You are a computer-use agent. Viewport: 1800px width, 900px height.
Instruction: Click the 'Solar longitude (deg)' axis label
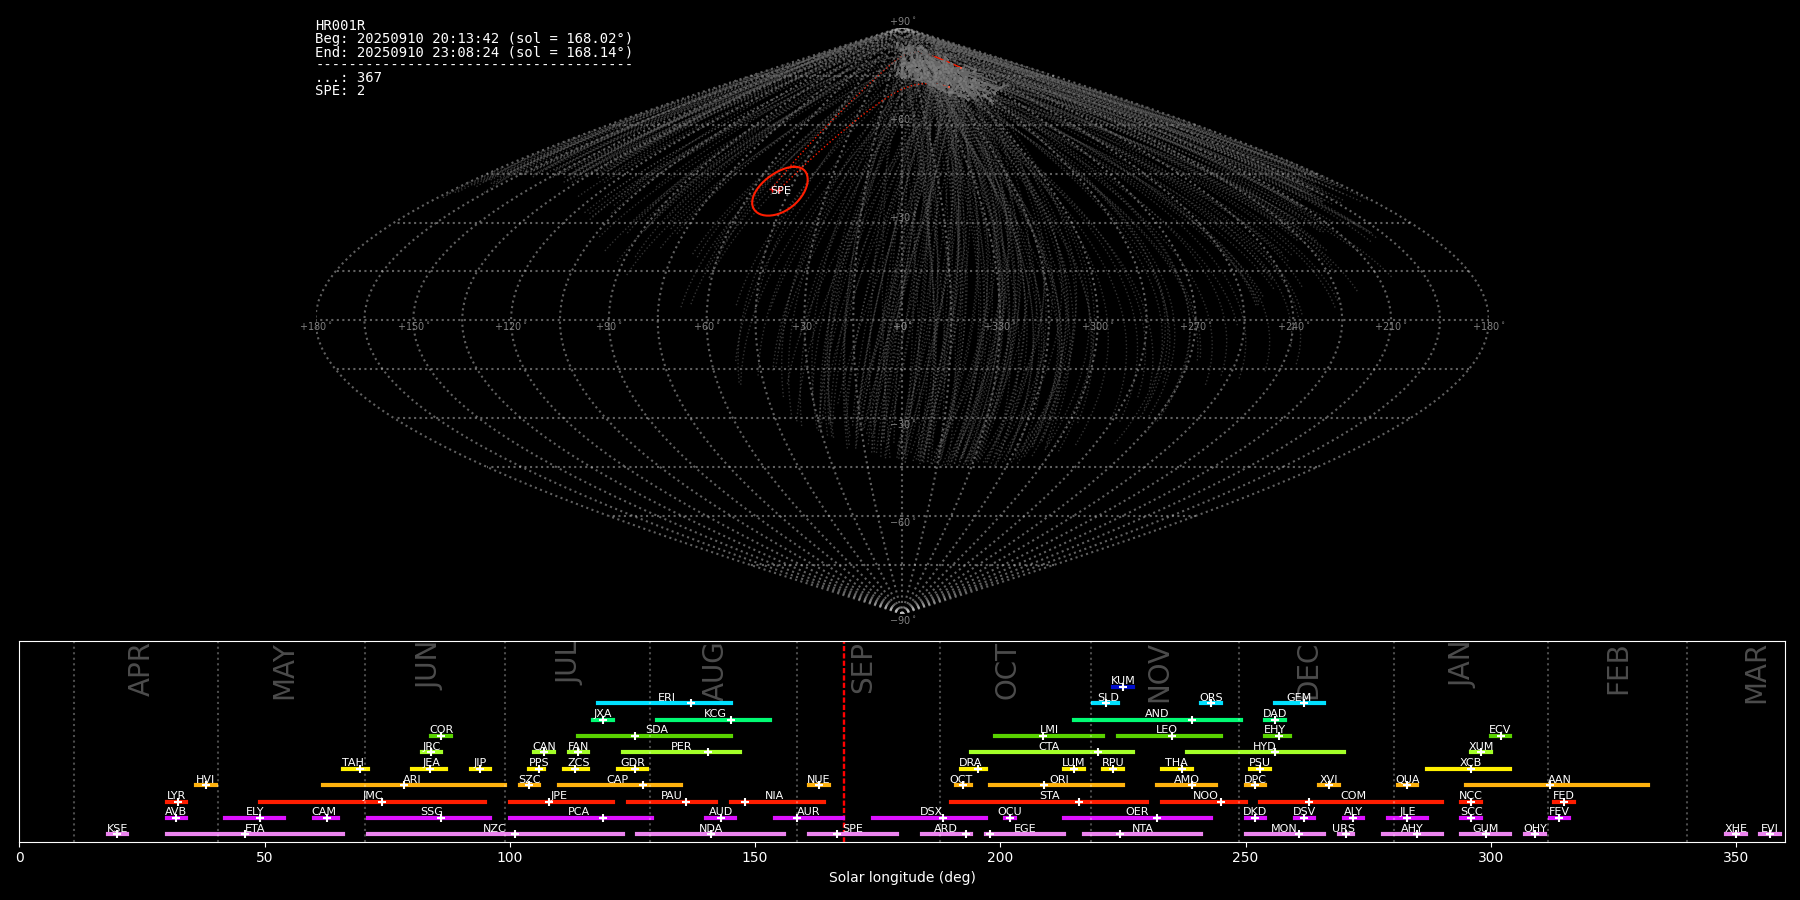(x=902, y=878)
